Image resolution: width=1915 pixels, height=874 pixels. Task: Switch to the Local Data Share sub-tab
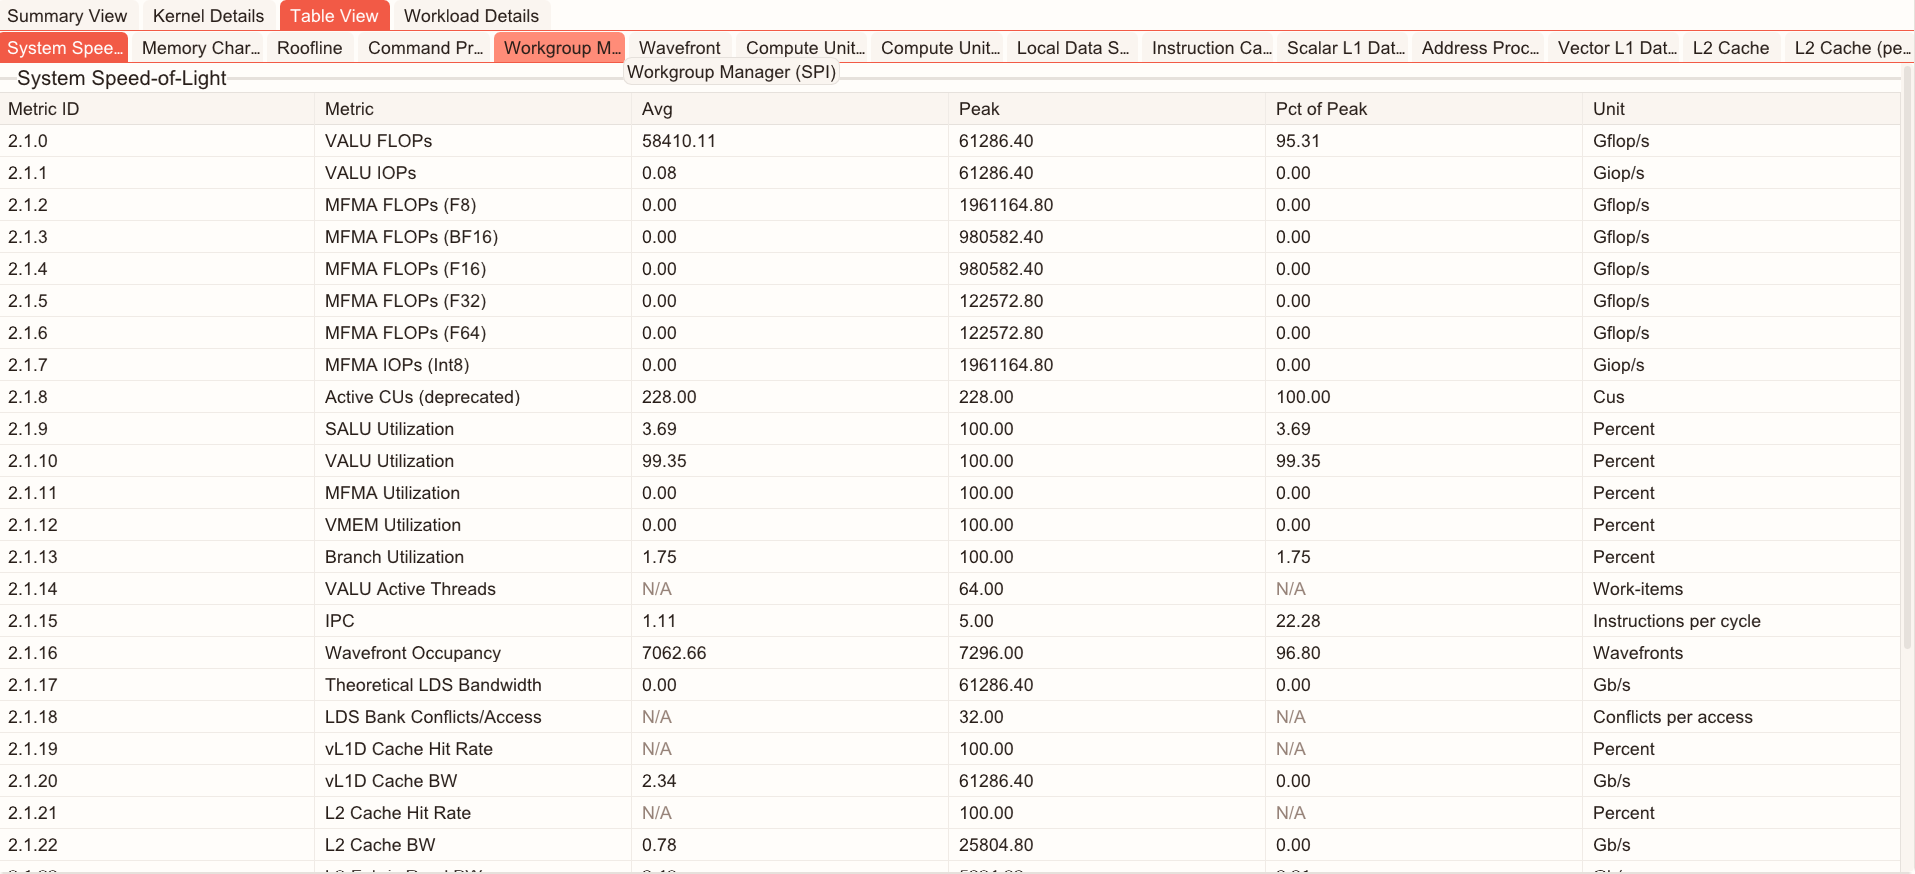[x=1072, y=48]
